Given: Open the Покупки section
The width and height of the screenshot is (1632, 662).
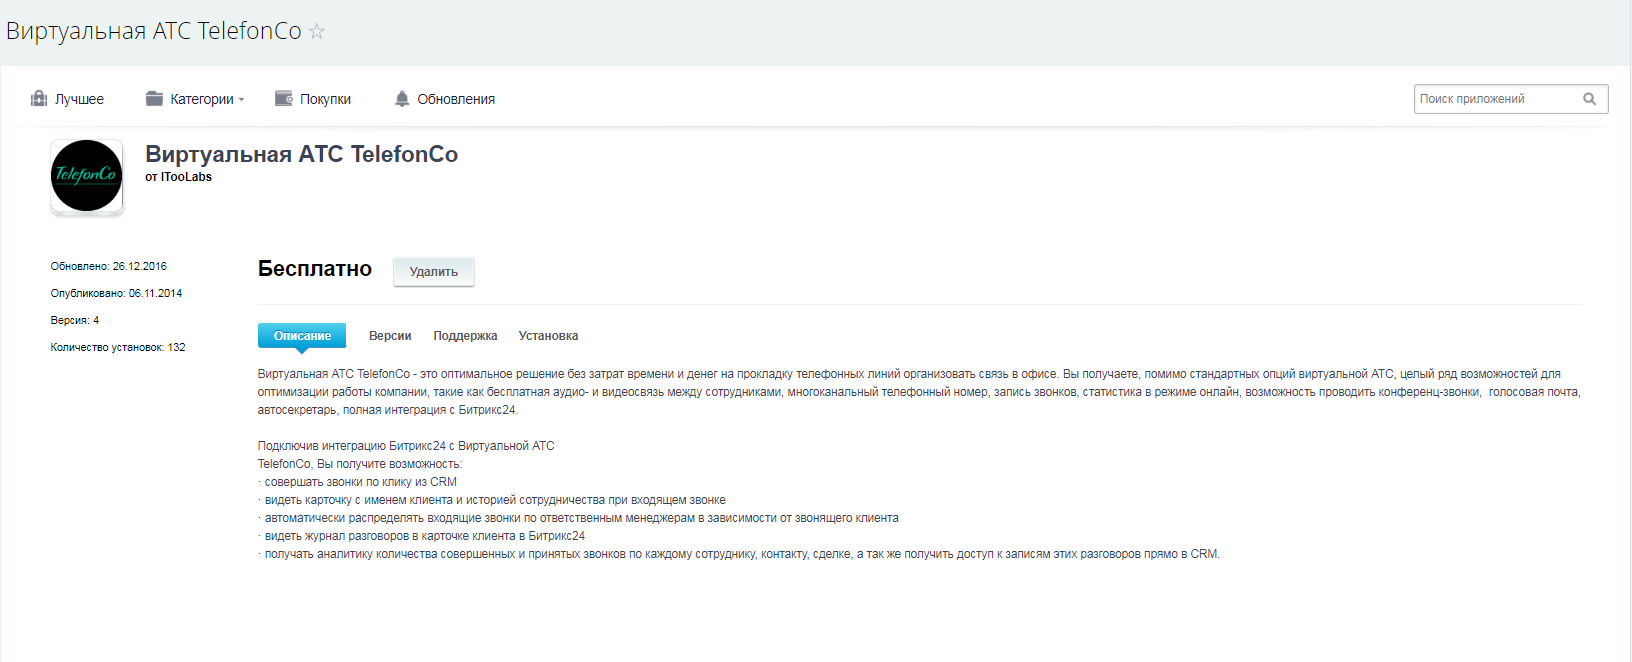Looking at the screenshot, I should tap(325, 99).
